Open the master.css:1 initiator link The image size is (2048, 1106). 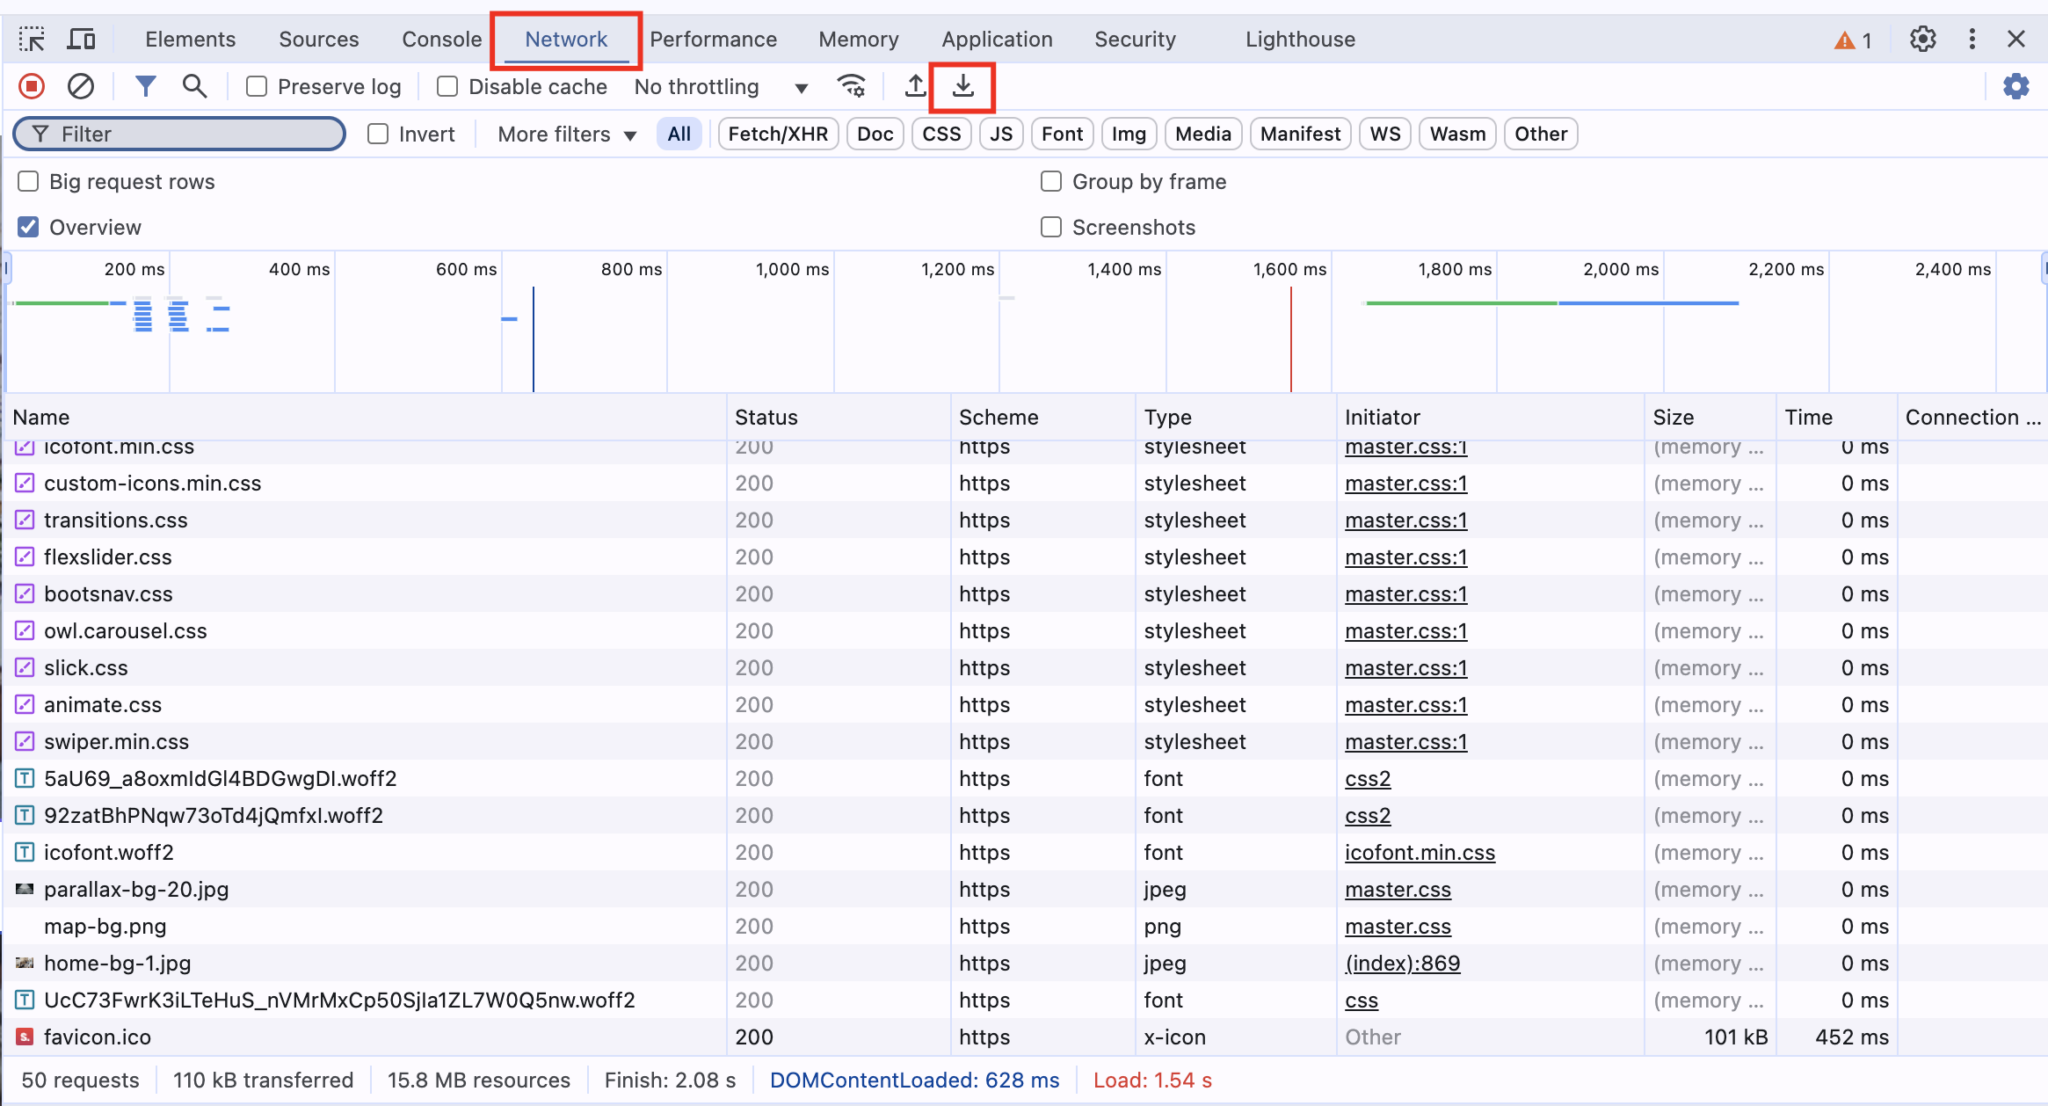1405,483
